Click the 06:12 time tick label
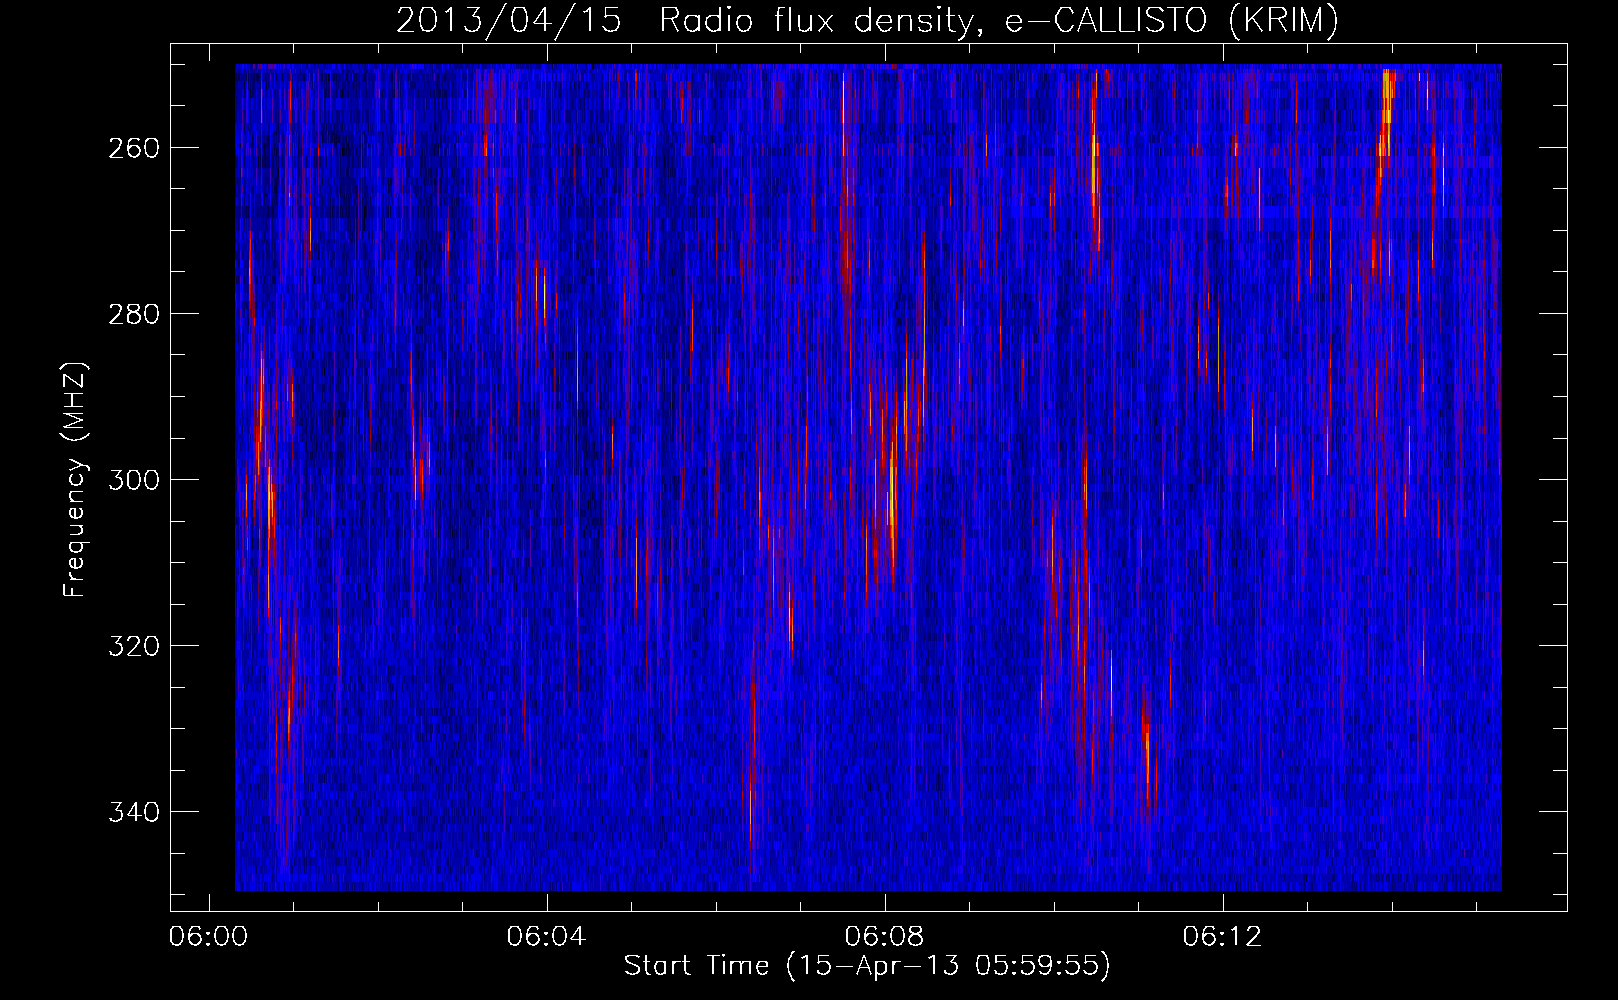 pyautogui.click(x=1223, y=937)
